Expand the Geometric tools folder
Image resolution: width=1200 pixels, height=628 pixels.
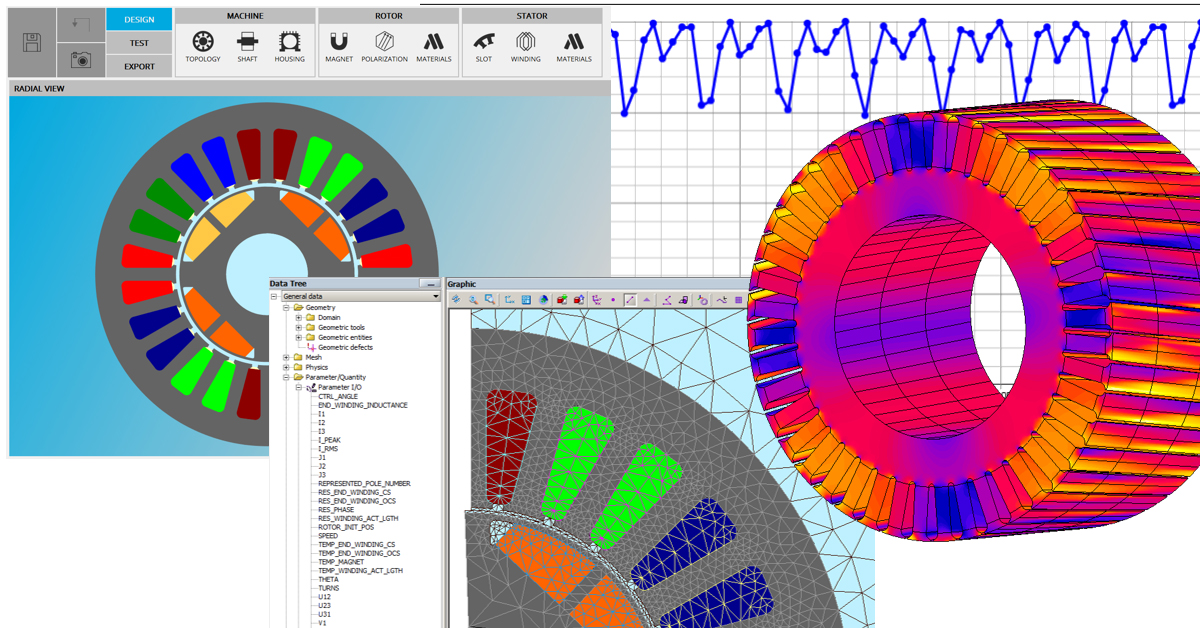tap(298, 327)
